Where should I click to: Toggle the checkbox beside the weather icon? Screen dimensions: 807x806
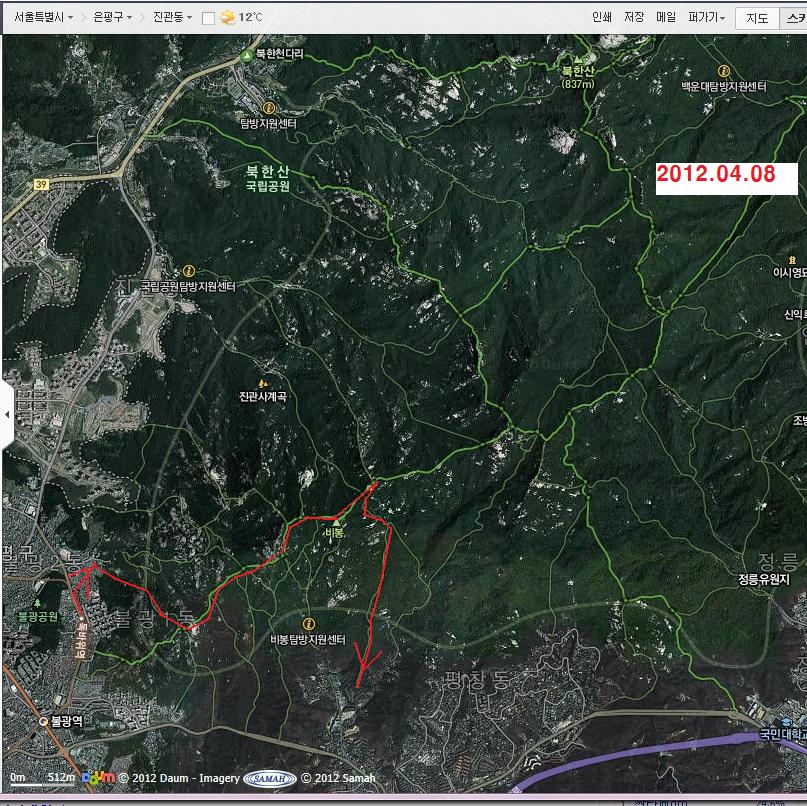(x=208, y=18)
